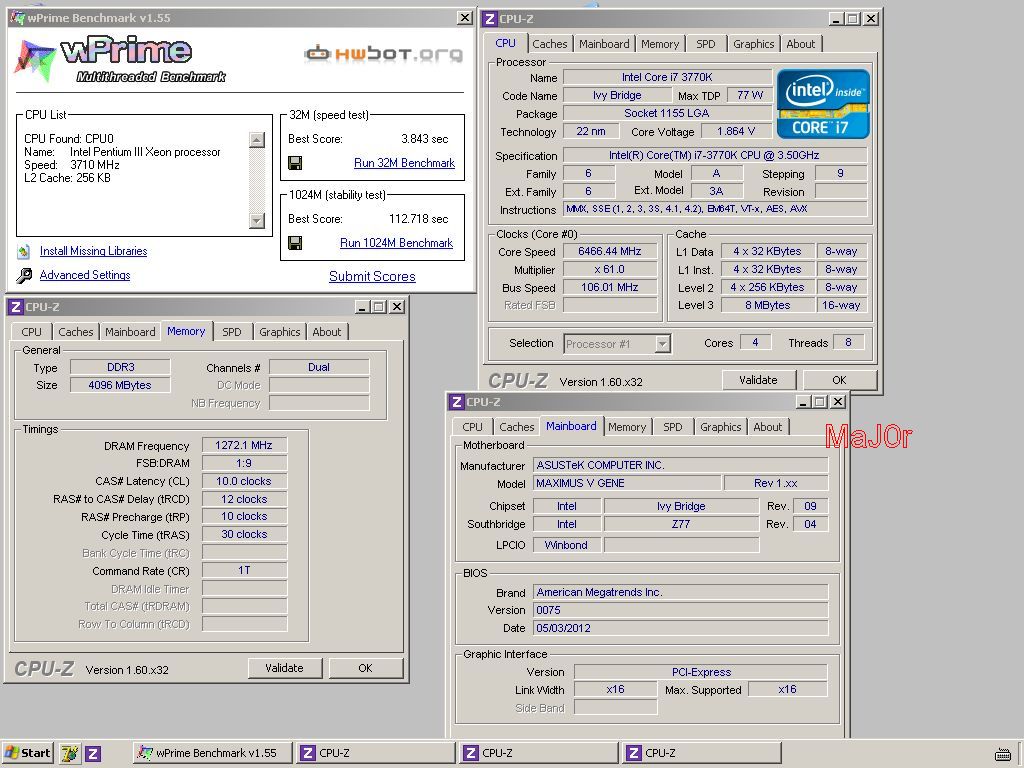Click 1024M Best Score 112.718 sec

pos(419,219)
